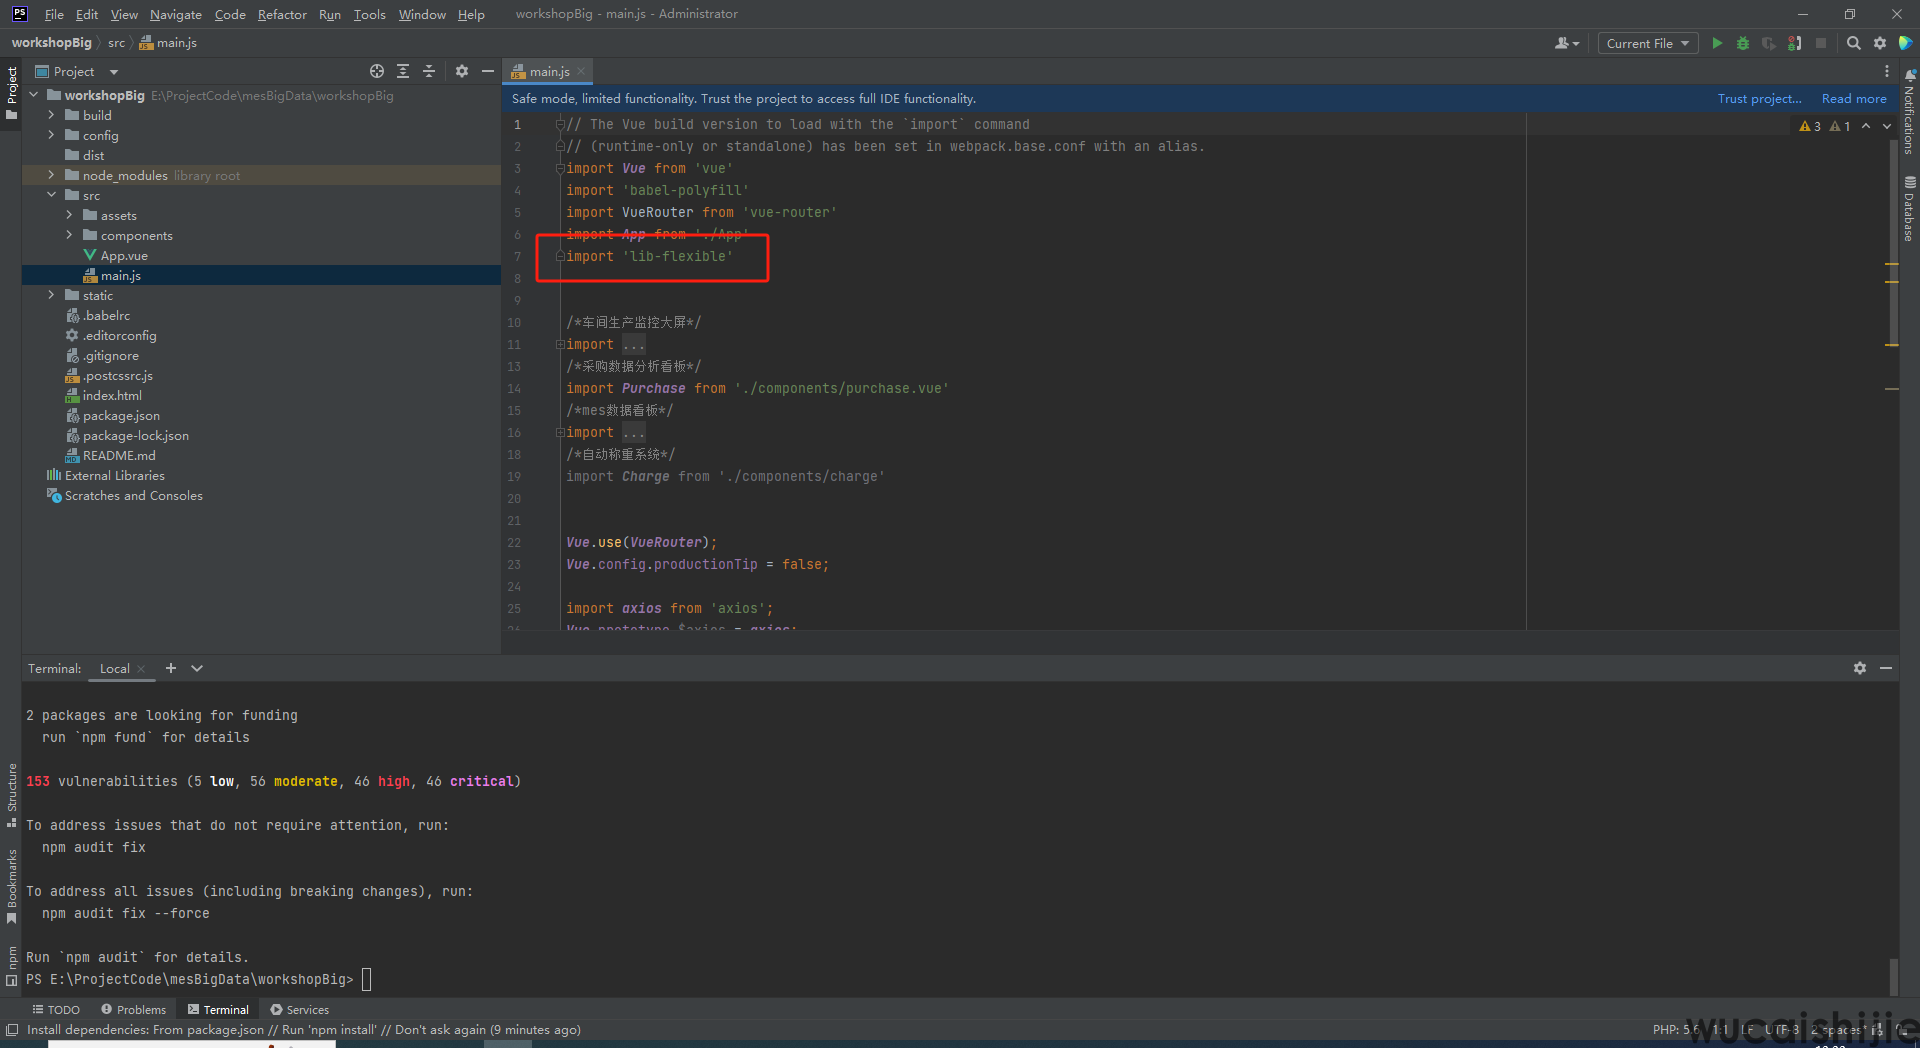
Task: Expand the components folder
Action: click(69, 235)
